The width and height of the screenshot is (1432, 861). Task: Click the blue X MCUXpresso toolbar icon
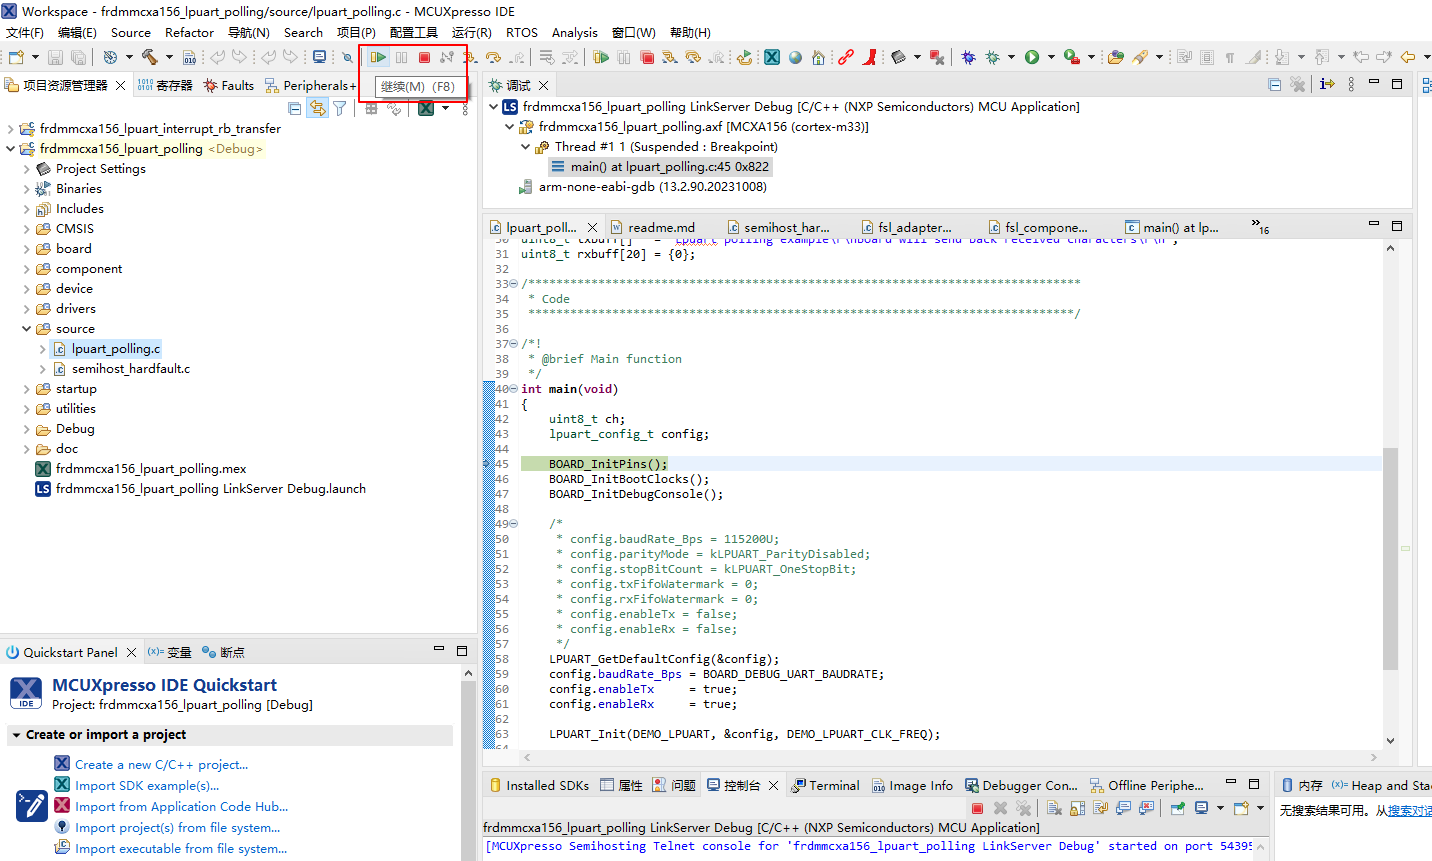pos(772,57)
